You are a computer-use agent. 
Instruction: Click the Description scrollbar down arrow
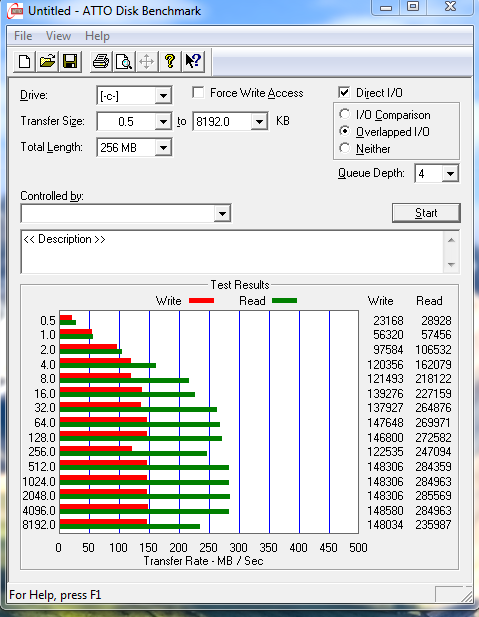451,264
